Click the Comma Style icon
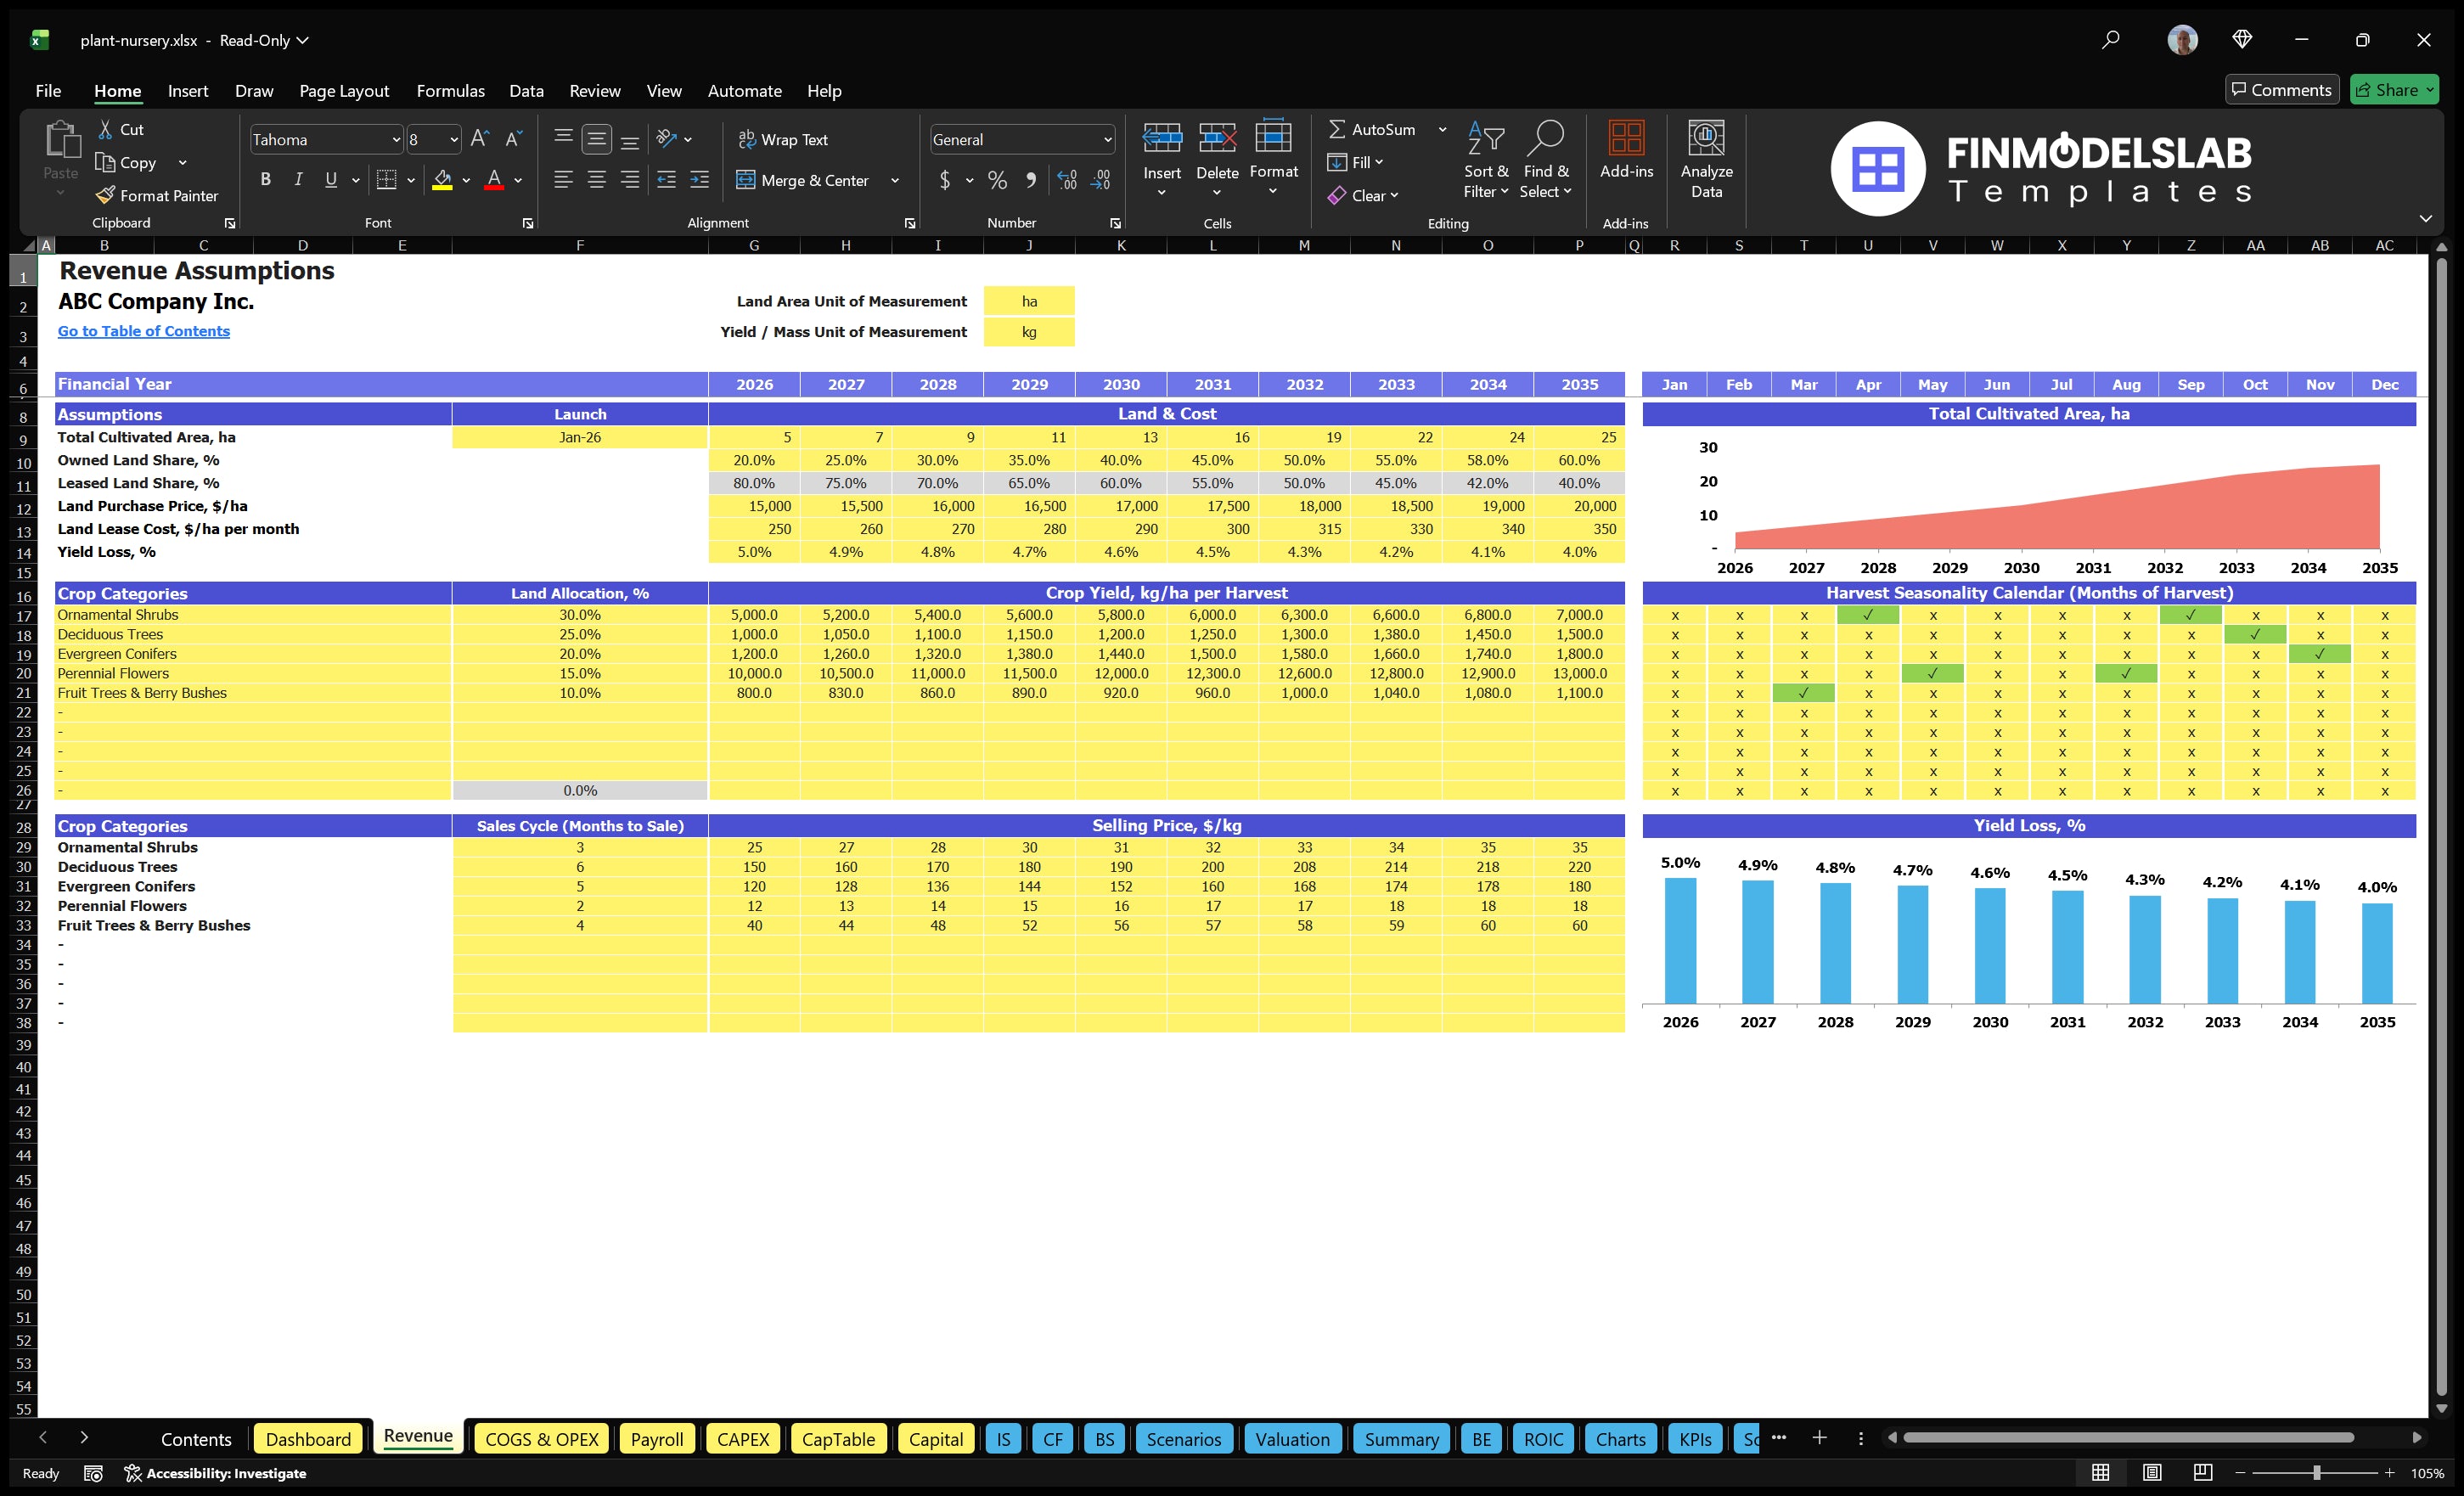 click(x=1031, y=181)
